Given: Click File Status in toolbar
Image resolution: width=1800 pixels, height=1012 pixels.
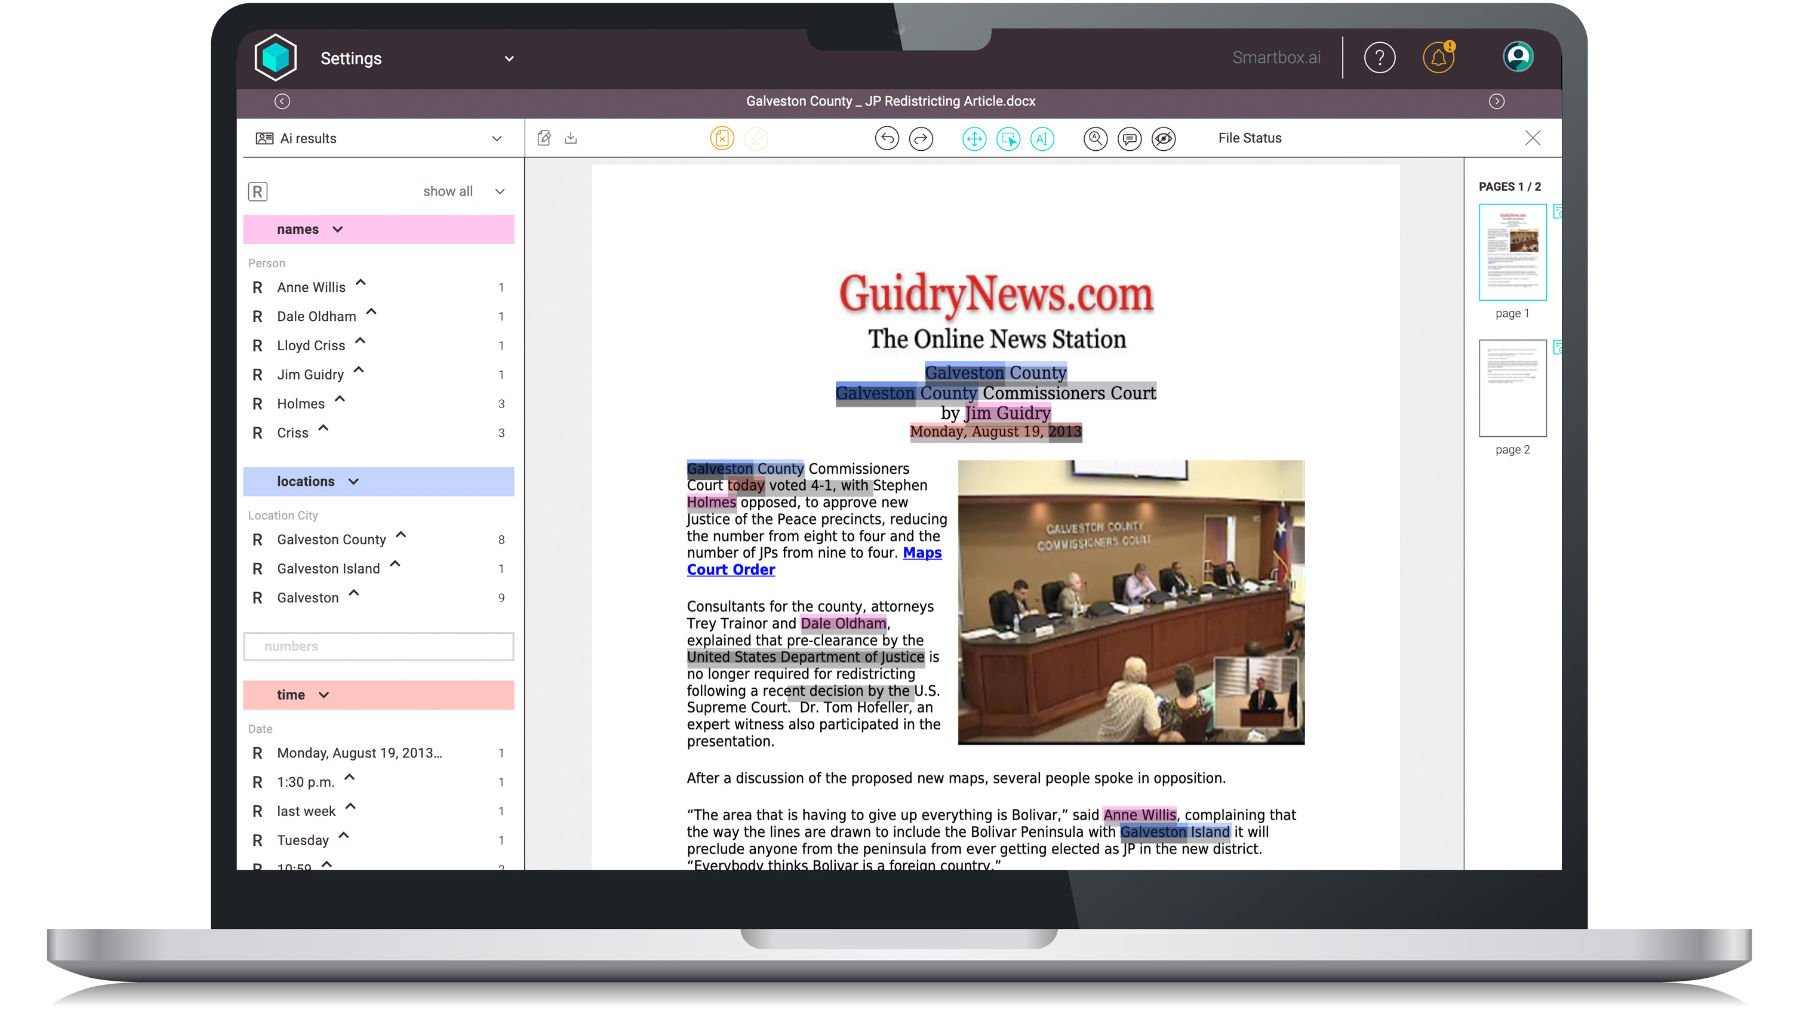Looking at the screenshot, I should (1249, 139).
